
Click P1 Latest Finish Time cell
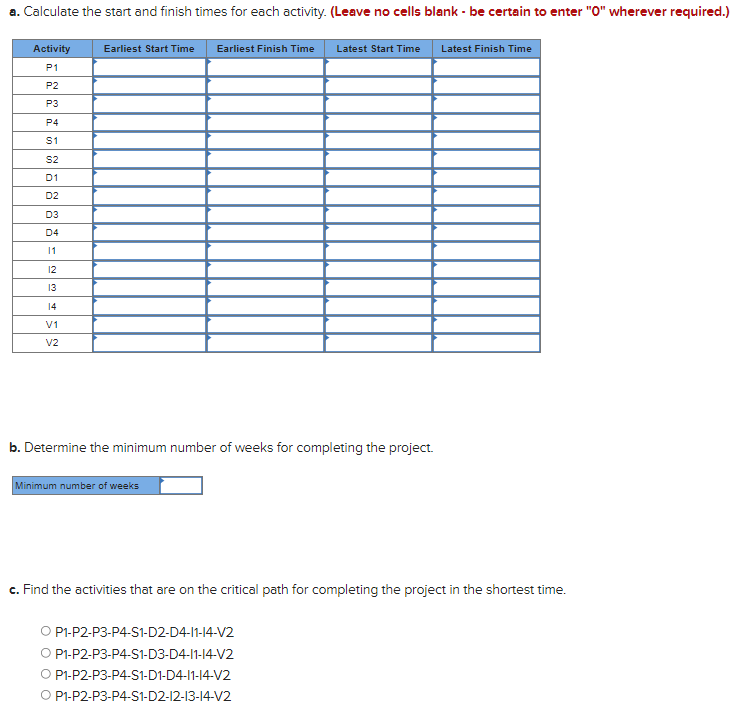point(486,67)
